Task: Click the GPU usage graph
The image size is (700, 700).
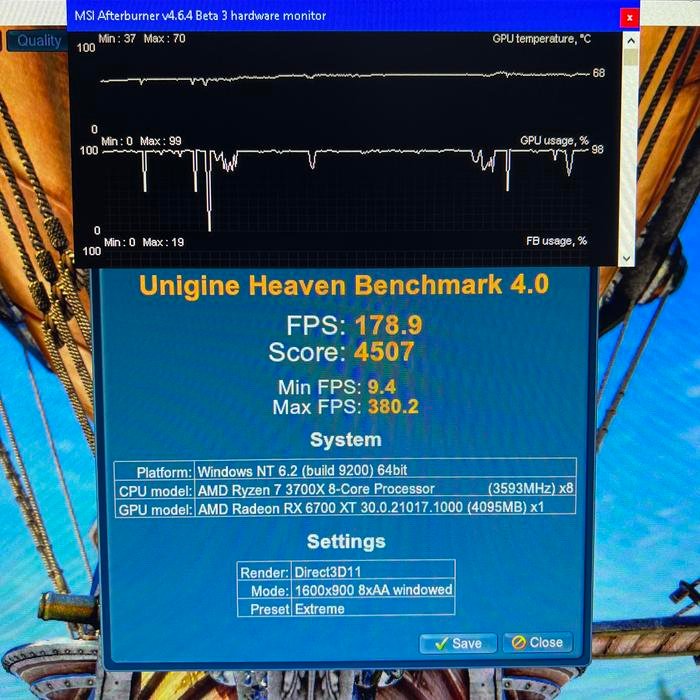Action: point(340,170)
